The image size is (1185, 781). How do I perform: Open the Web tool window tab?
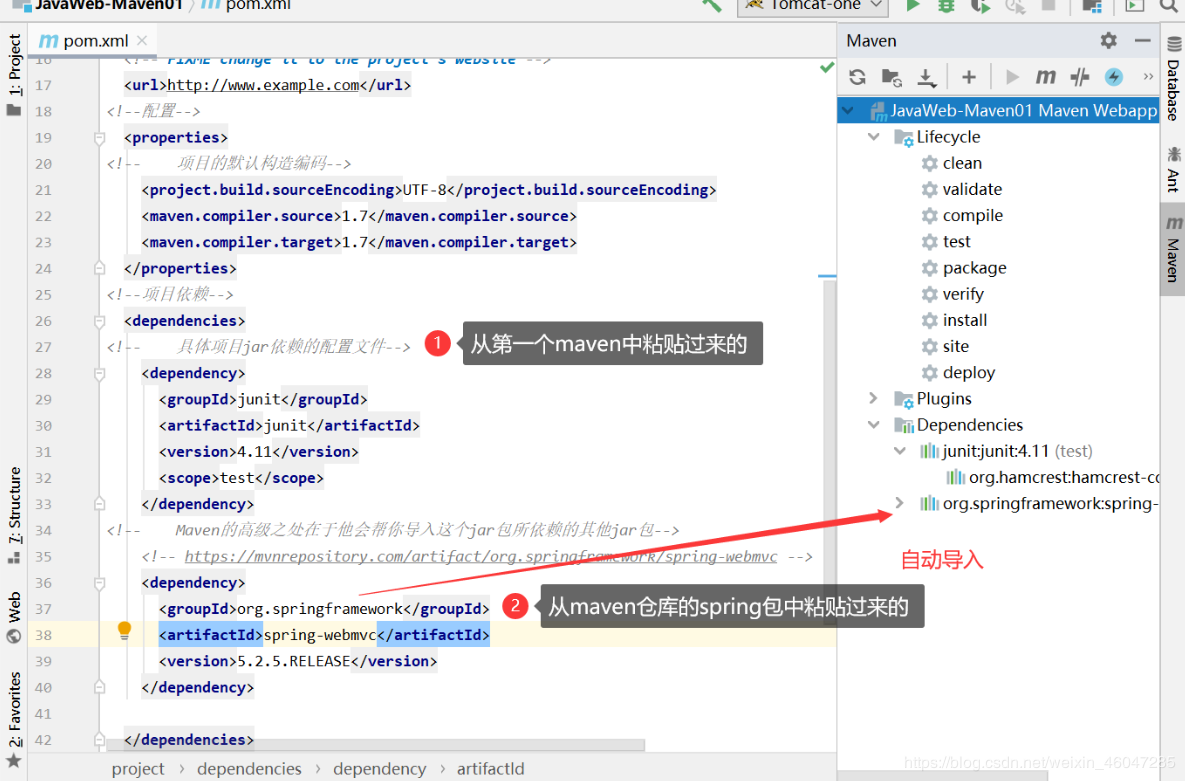point(14,617)
